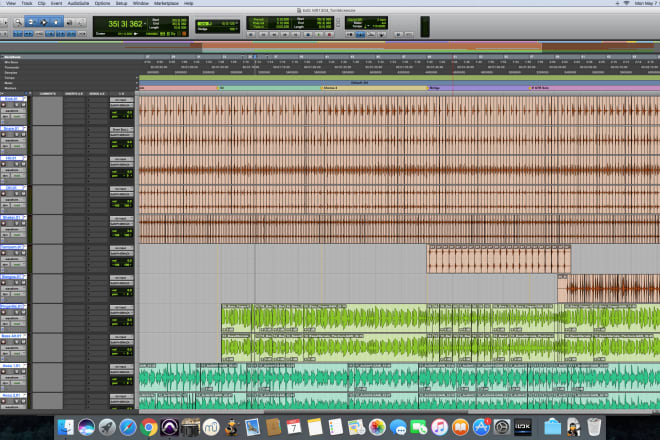660x440 pixels.
Task: Open Safari from the Dock
Action: [x=128, y=427]
